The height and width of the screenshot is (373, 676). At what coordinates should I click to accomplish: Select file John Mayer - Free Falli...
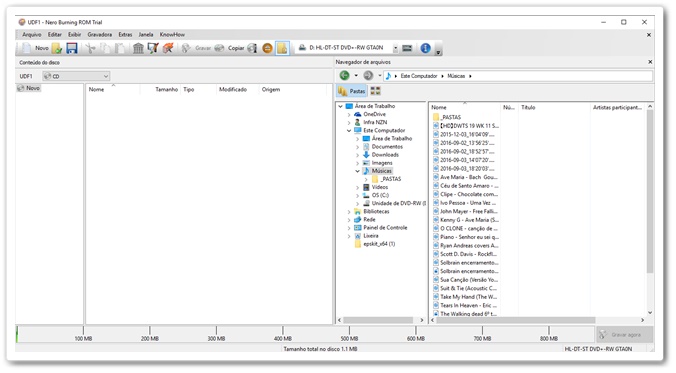click(x=469, y=211)
